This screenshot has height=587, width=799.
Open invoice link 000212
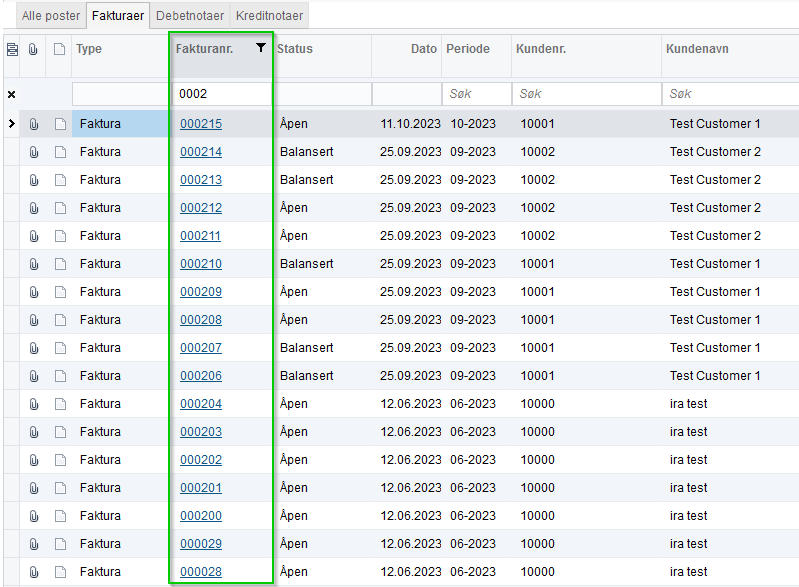pyautogui.click(x=201, y=208)
